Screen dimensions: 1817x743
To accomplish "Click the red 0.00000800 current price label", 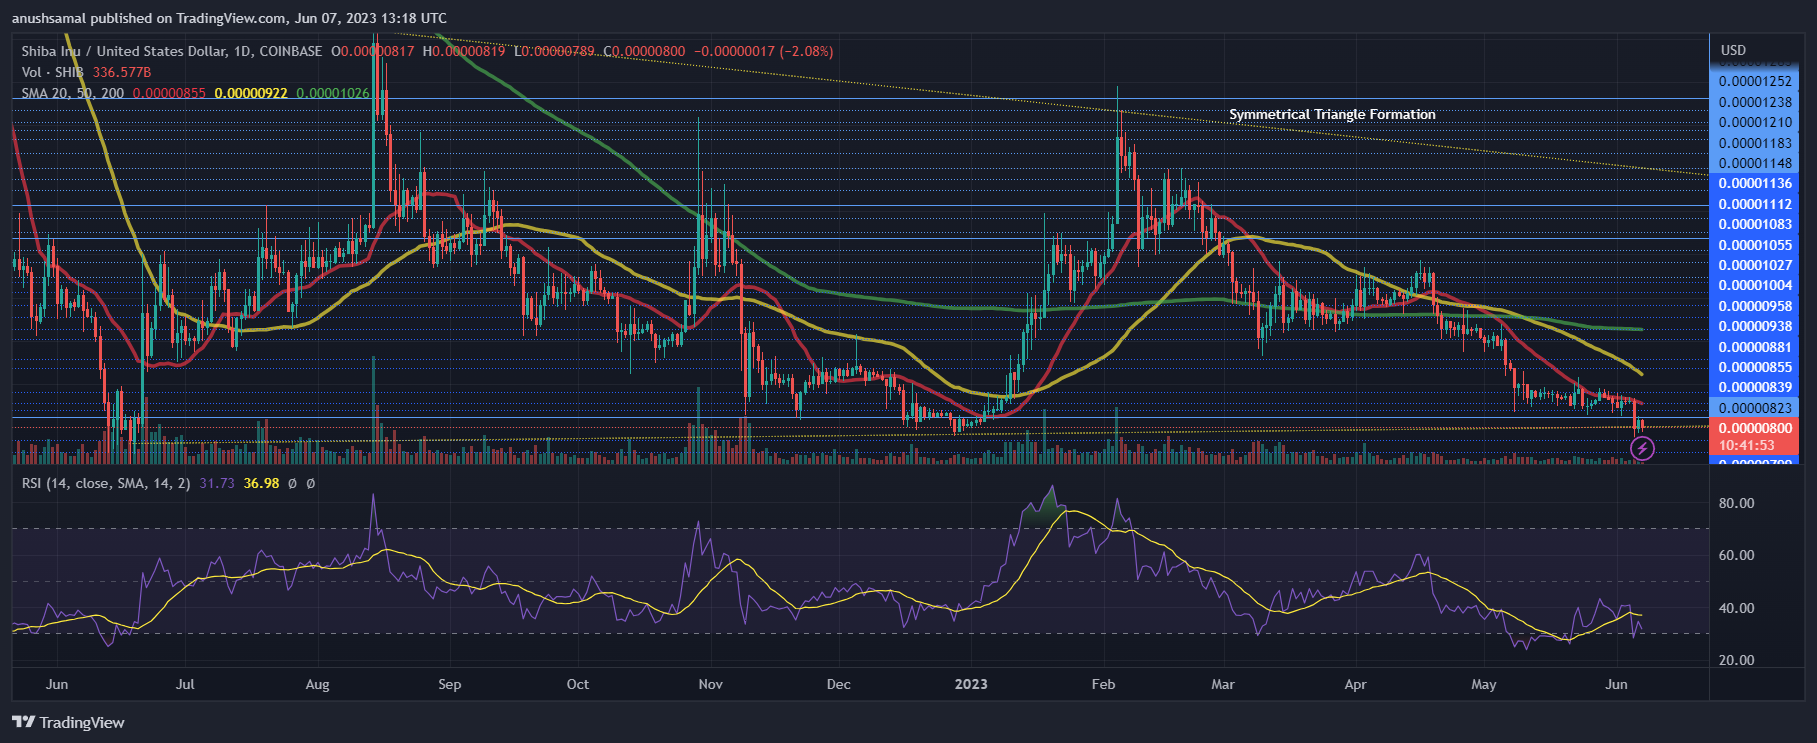I will click(x=1755, y=428).
